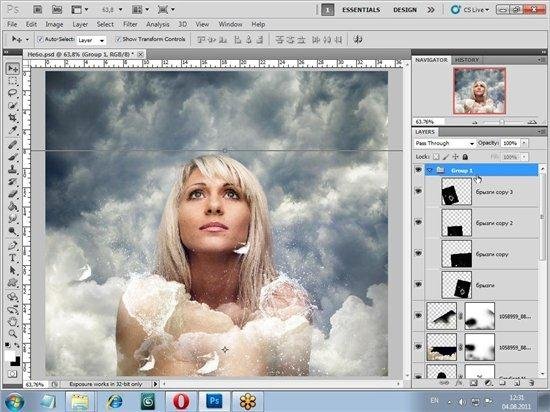Image resolution: width=550 pixels, height=412 pixels.
Task: Select the Brush tool
Action: [x=13, y=157]
